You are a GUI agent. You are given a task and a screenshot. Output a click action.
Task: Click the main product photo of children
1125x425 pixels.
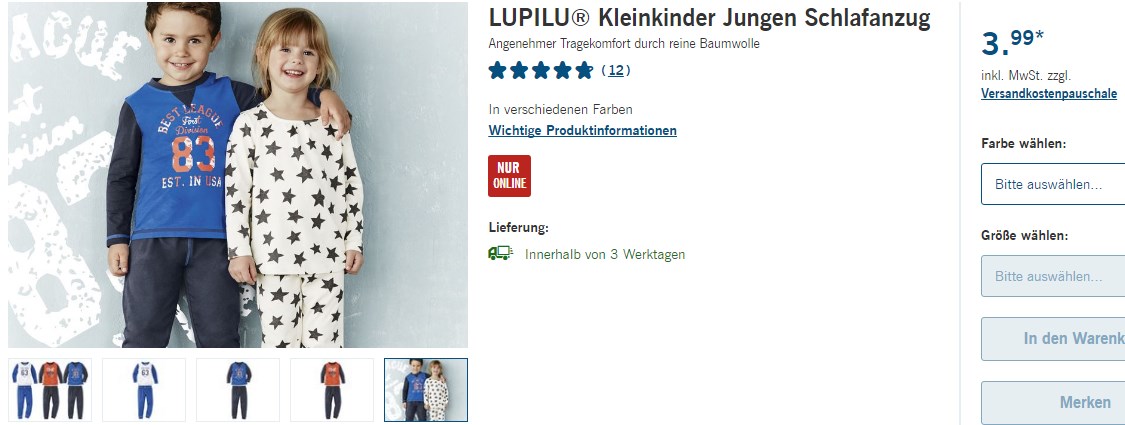tap(237, 174)
